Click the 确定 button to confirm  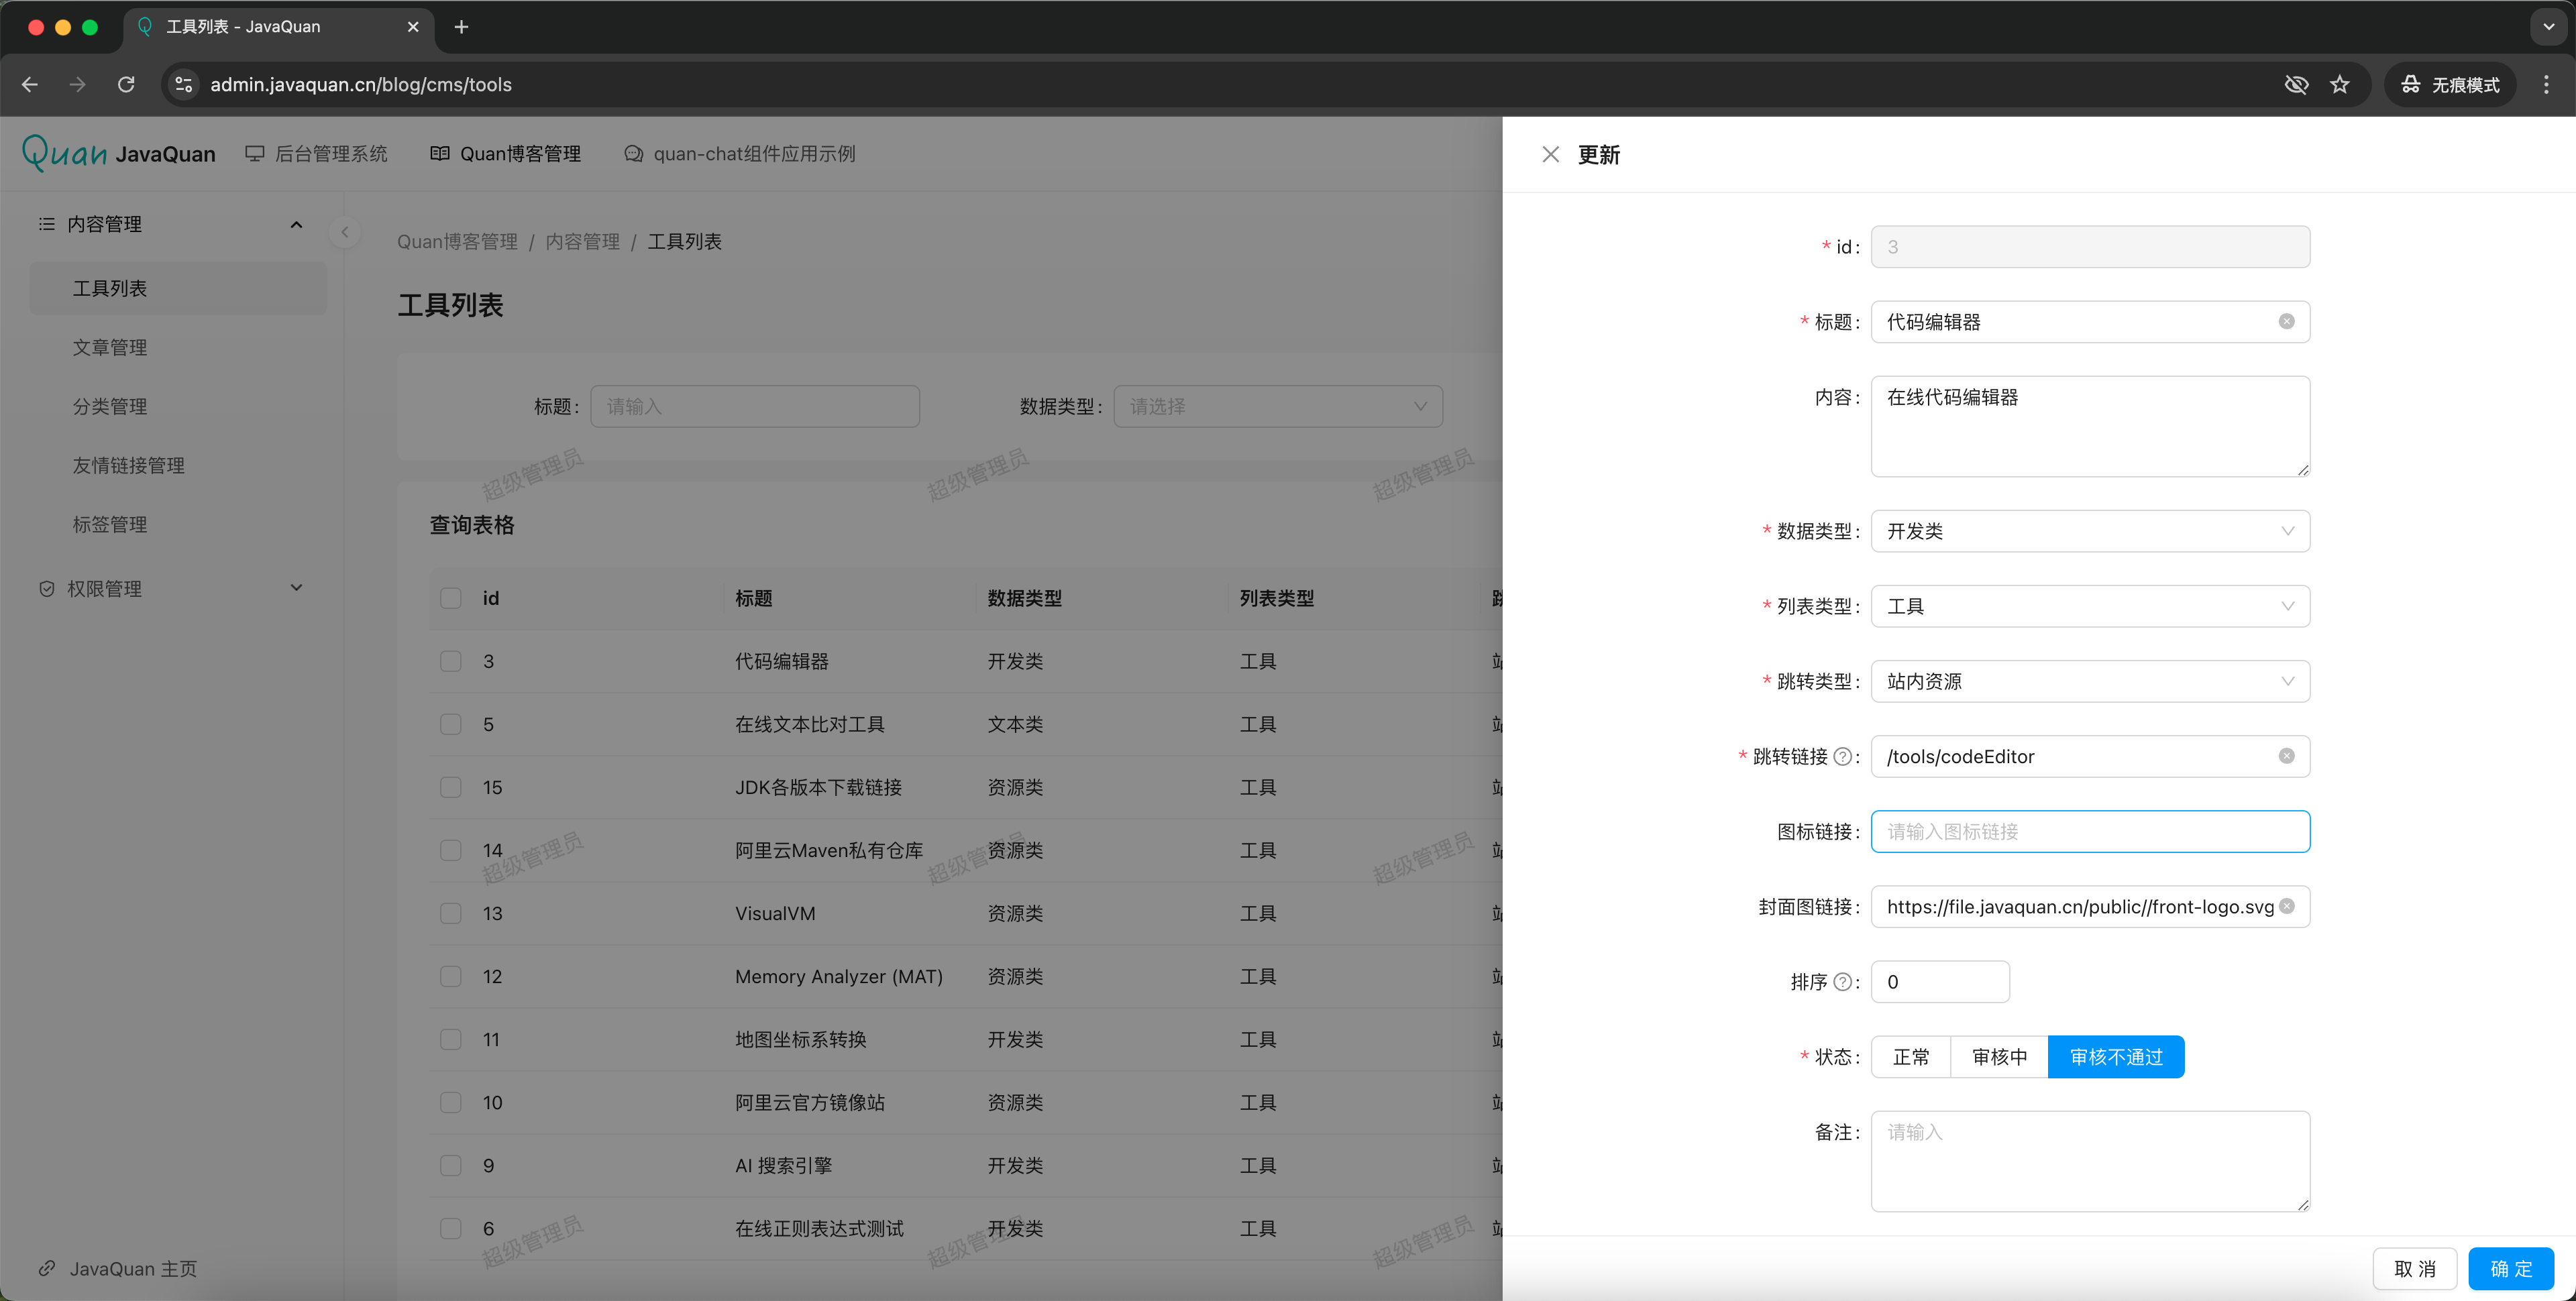[2510, 1268]
